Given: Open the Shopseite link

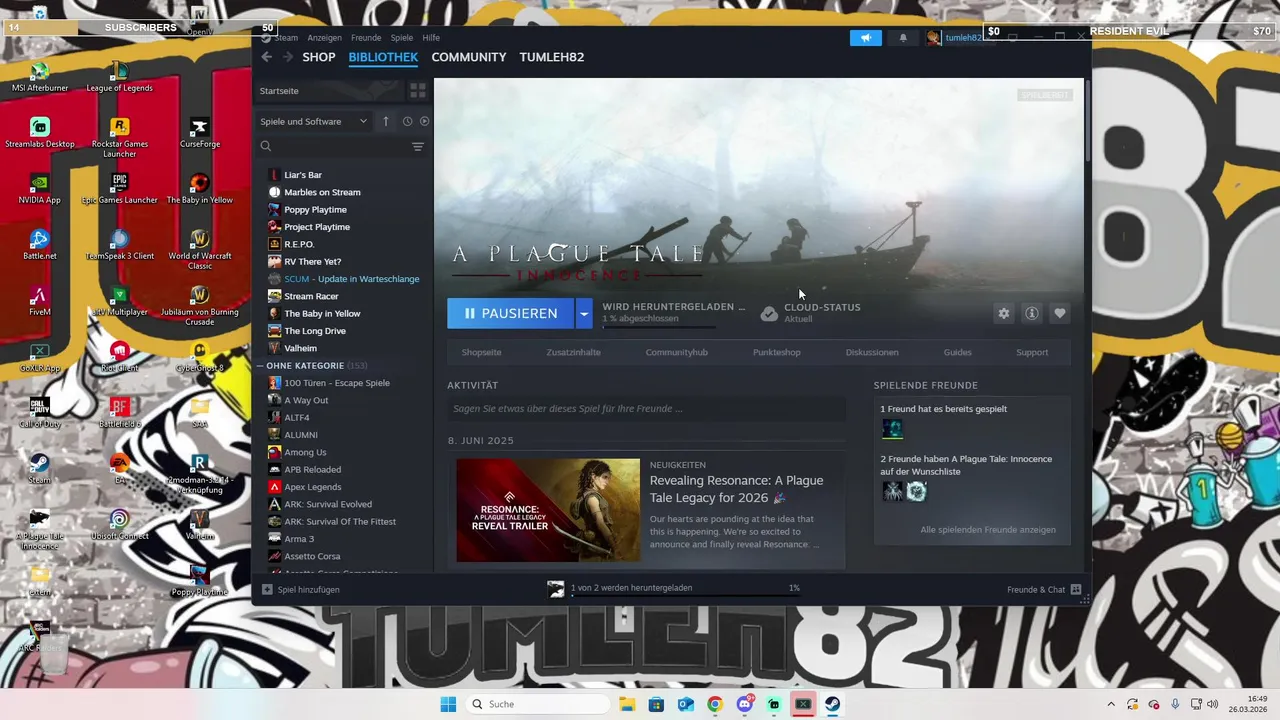Looking at the screenshot, I should coord(481,352).
